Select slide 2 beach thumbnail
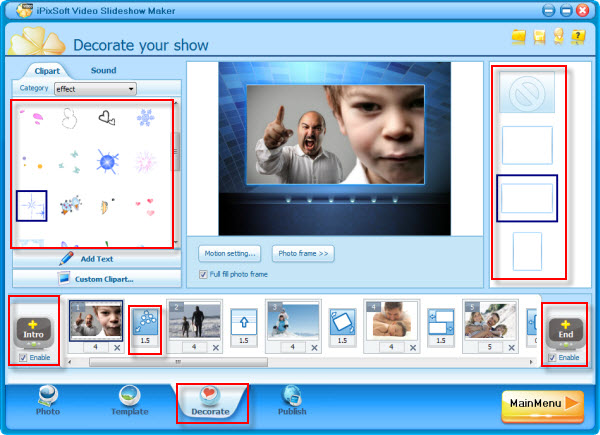 tap(195, 321)
